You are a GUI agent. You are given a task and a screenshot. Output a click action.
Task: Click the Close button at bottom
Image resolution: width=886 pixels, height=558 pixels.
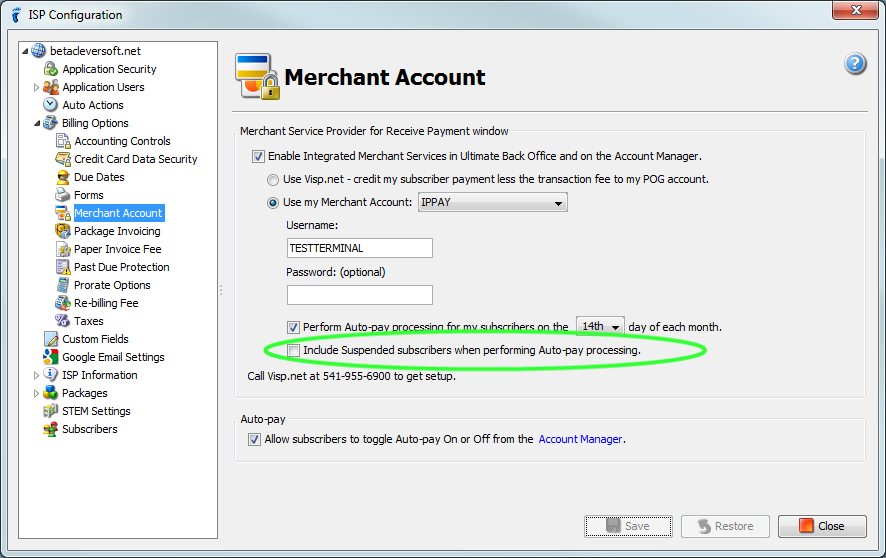pos(822,526)
